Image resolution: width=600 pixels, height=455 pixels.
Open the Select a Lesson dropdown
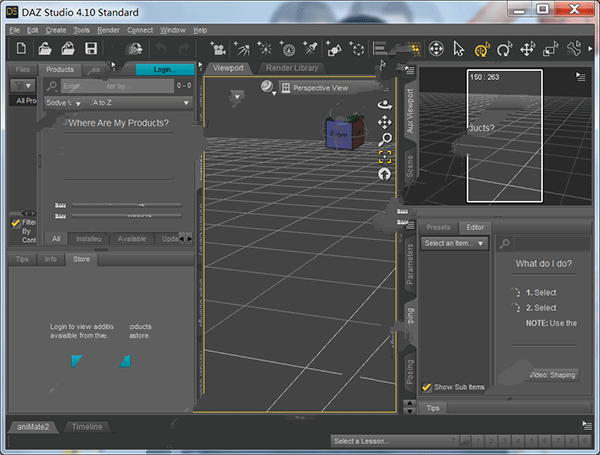click(x=395, y=441)
